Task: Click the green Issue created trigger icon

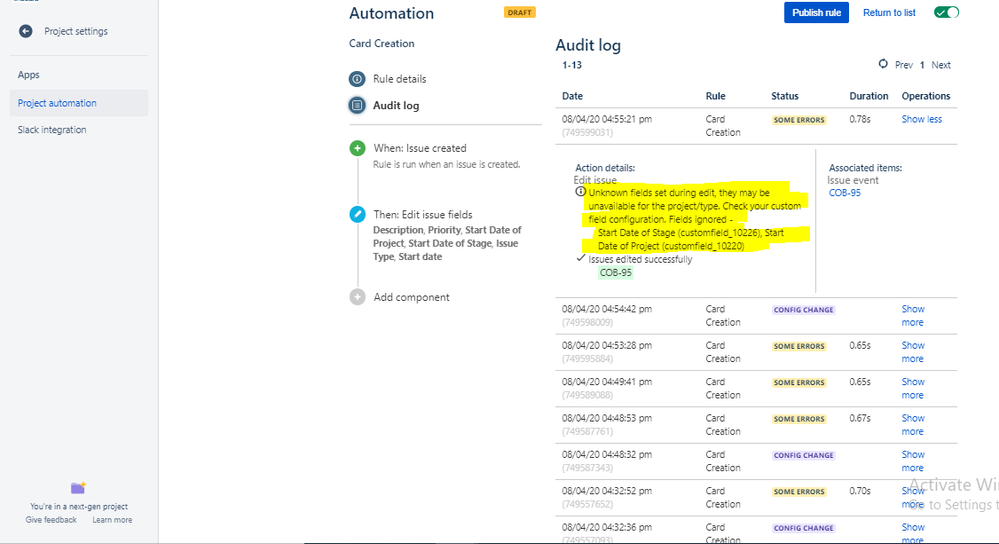Action: (x=357, y=148)
